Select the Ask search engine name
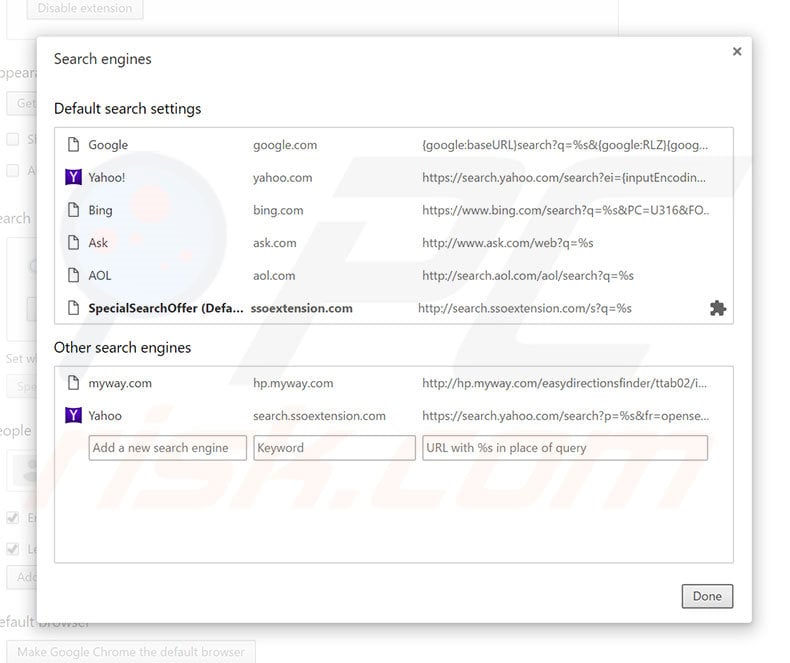Image resolution: width=790 pixels, height=663 pixels. pyautogui.click(x=98, y=243)
